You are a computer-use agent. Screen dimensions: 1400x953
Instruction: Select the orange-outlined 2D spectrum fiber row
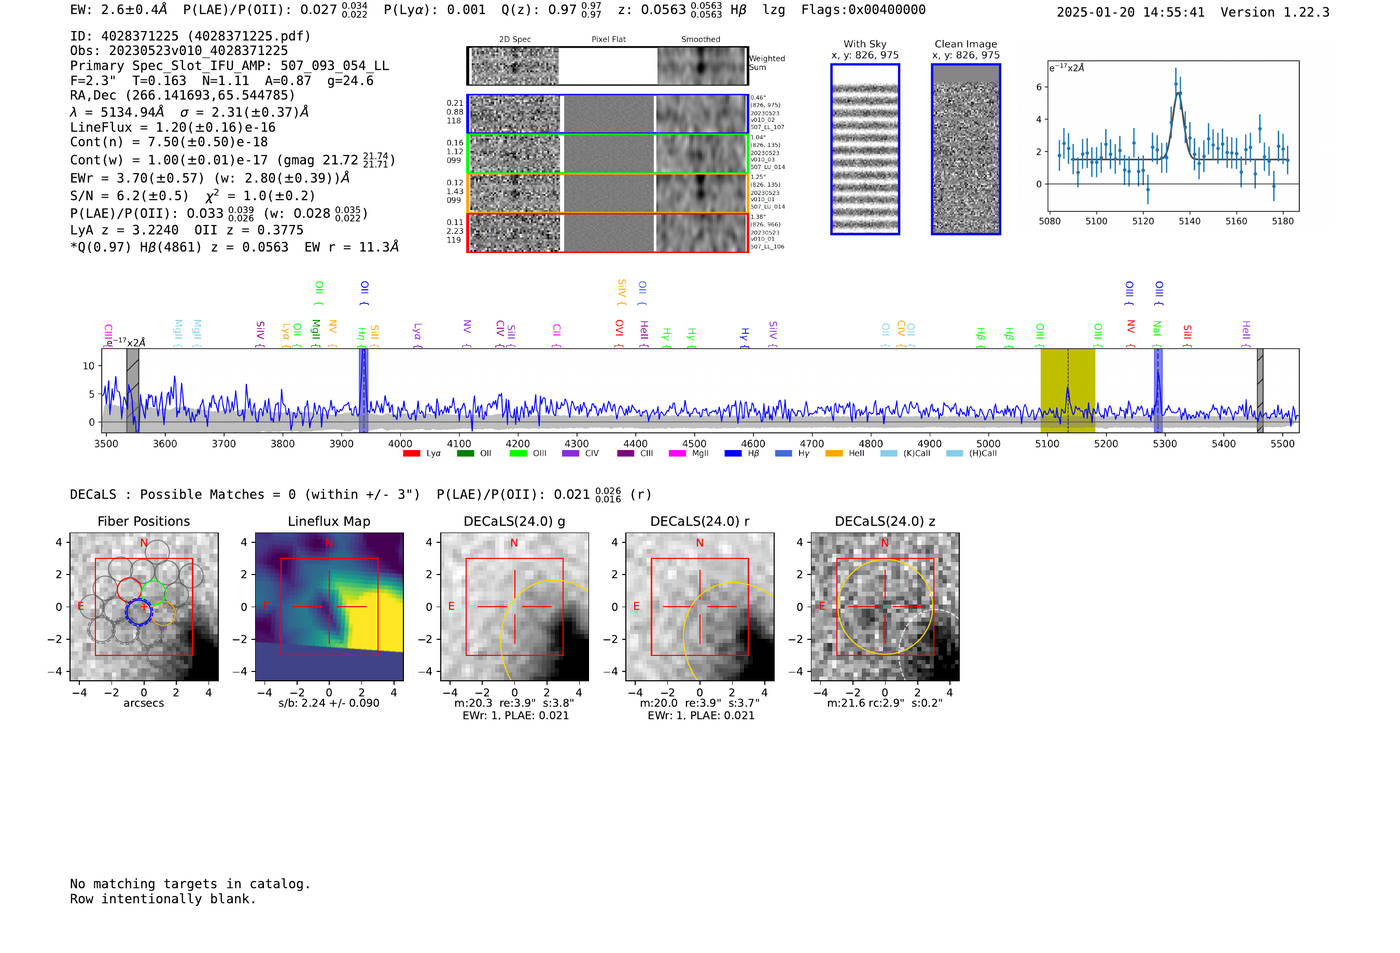[x=608, y=193]
